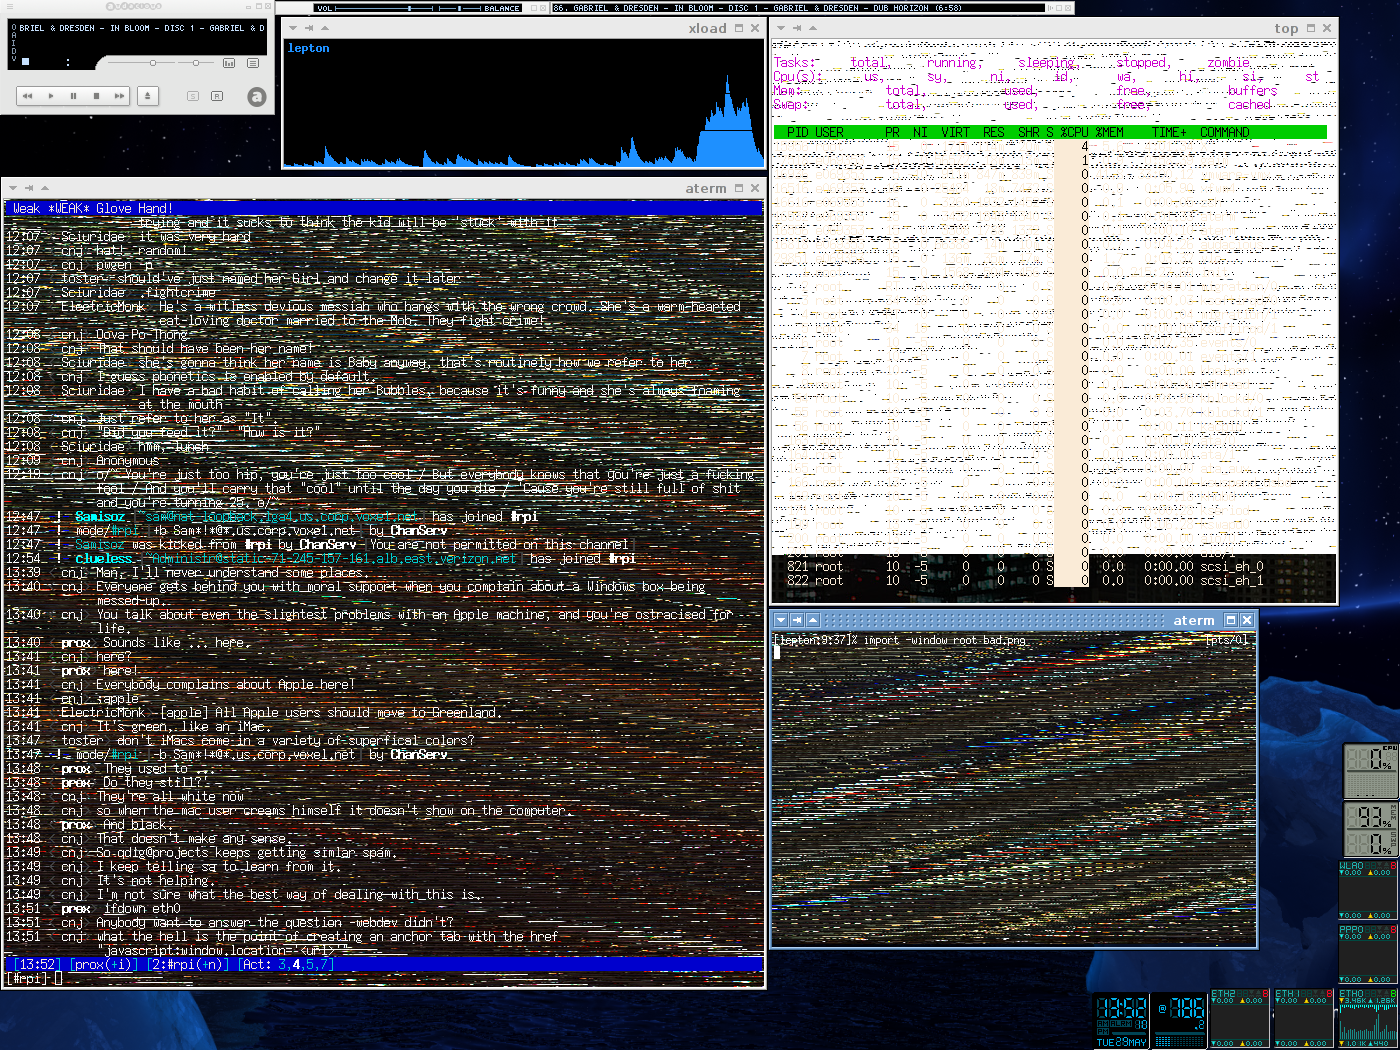1400x1050 pixels.
Task: Click the xload window pin icon
Action: click(x=309, y=28)
